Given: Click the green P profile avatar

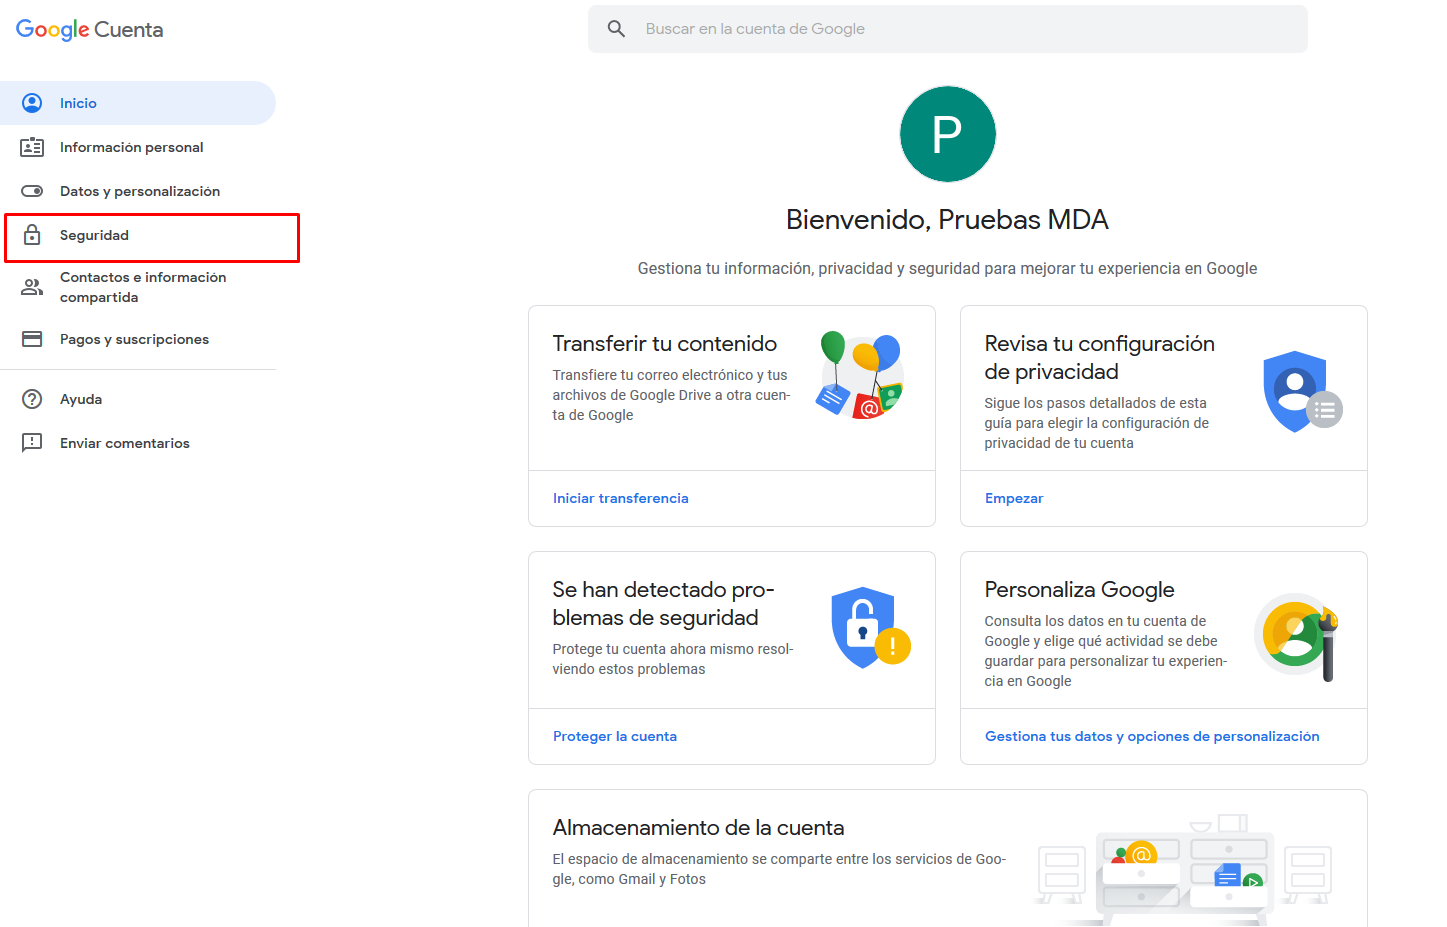Looking at the screenshot, I should coord(947,134).
